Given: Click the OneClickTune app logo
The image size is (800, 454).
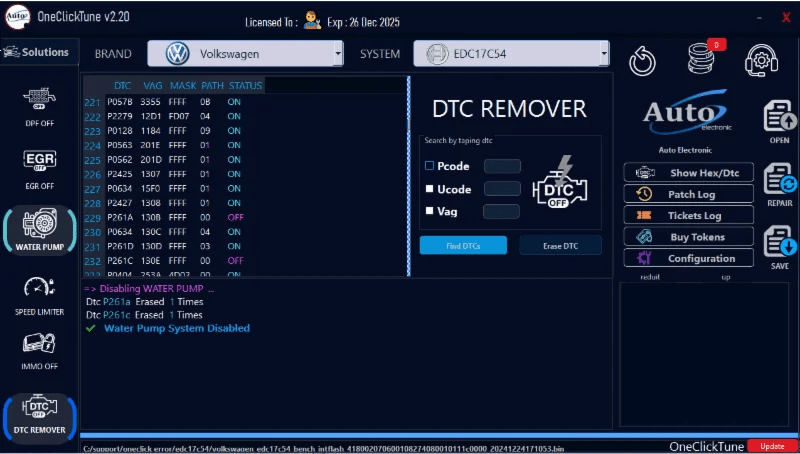Looking at the screenshot, I should [18, 17].
